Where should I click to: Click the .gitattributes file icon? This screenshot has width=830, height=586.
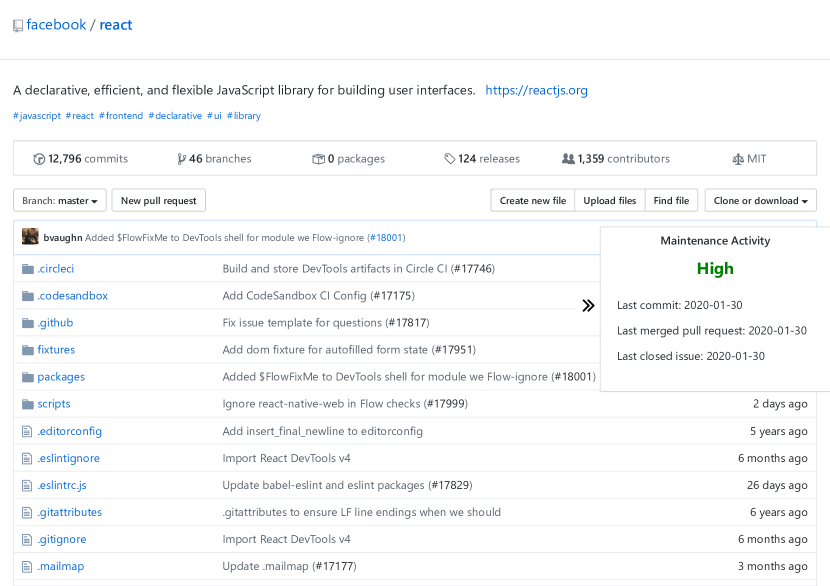click(x=27, y=512)
